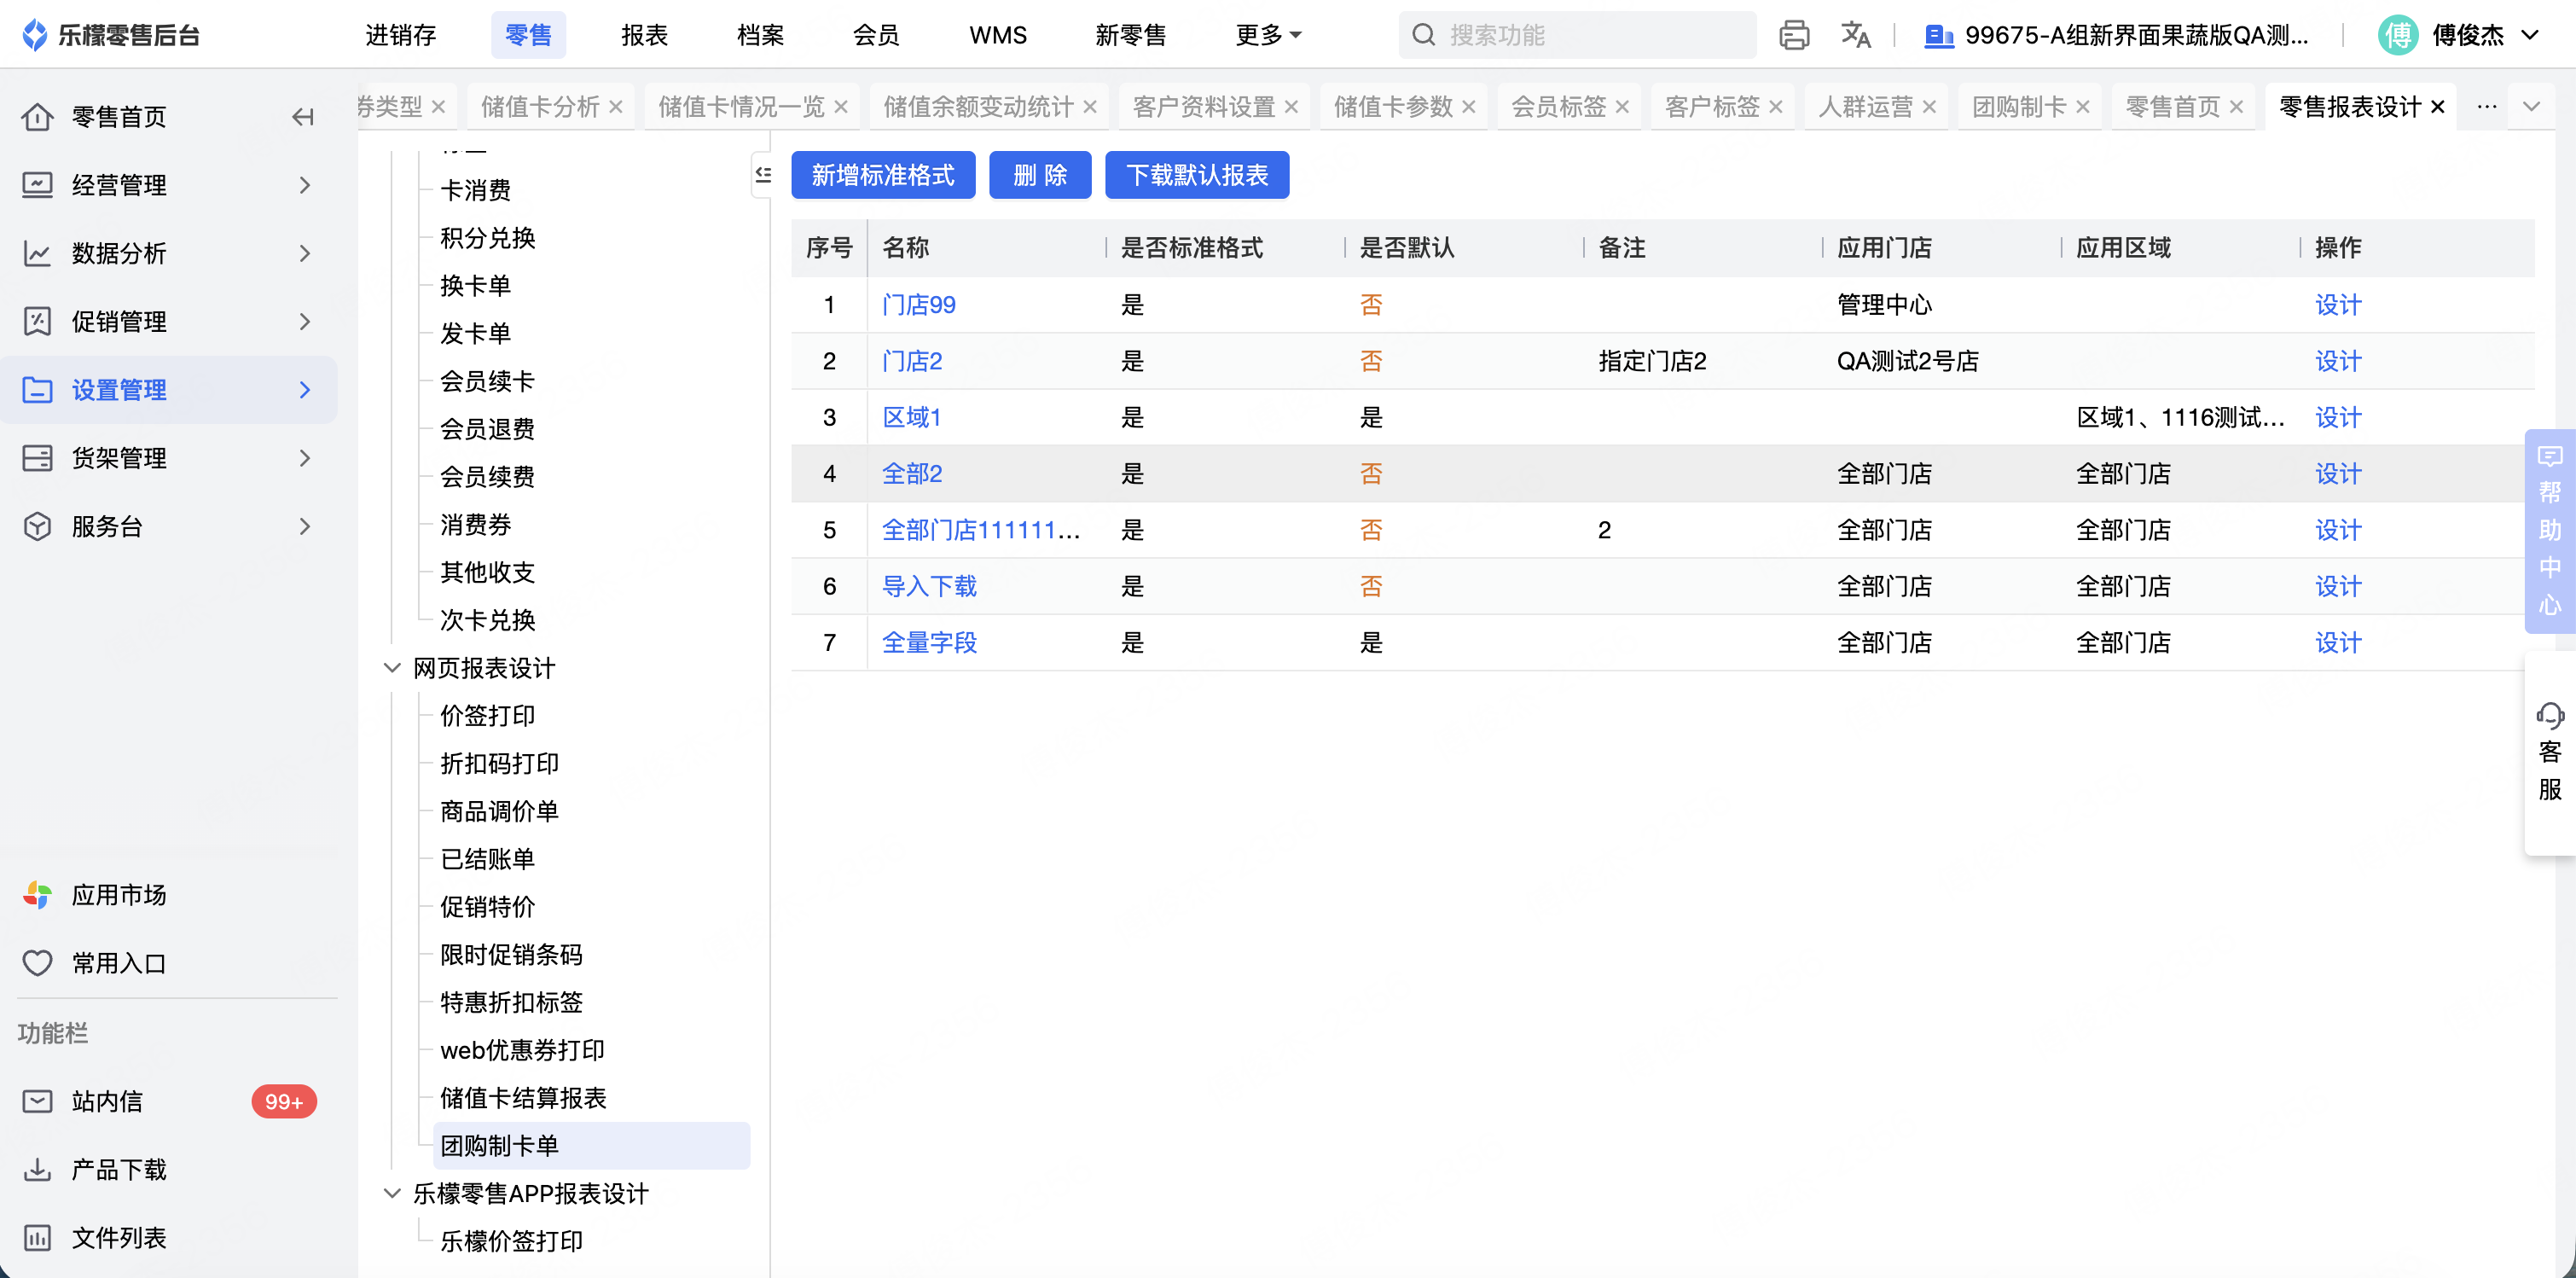The height and width of the screenshot is (1278, 2576).
Task: Open the 更多 dropdown menu
Action: pos(1268,35)
